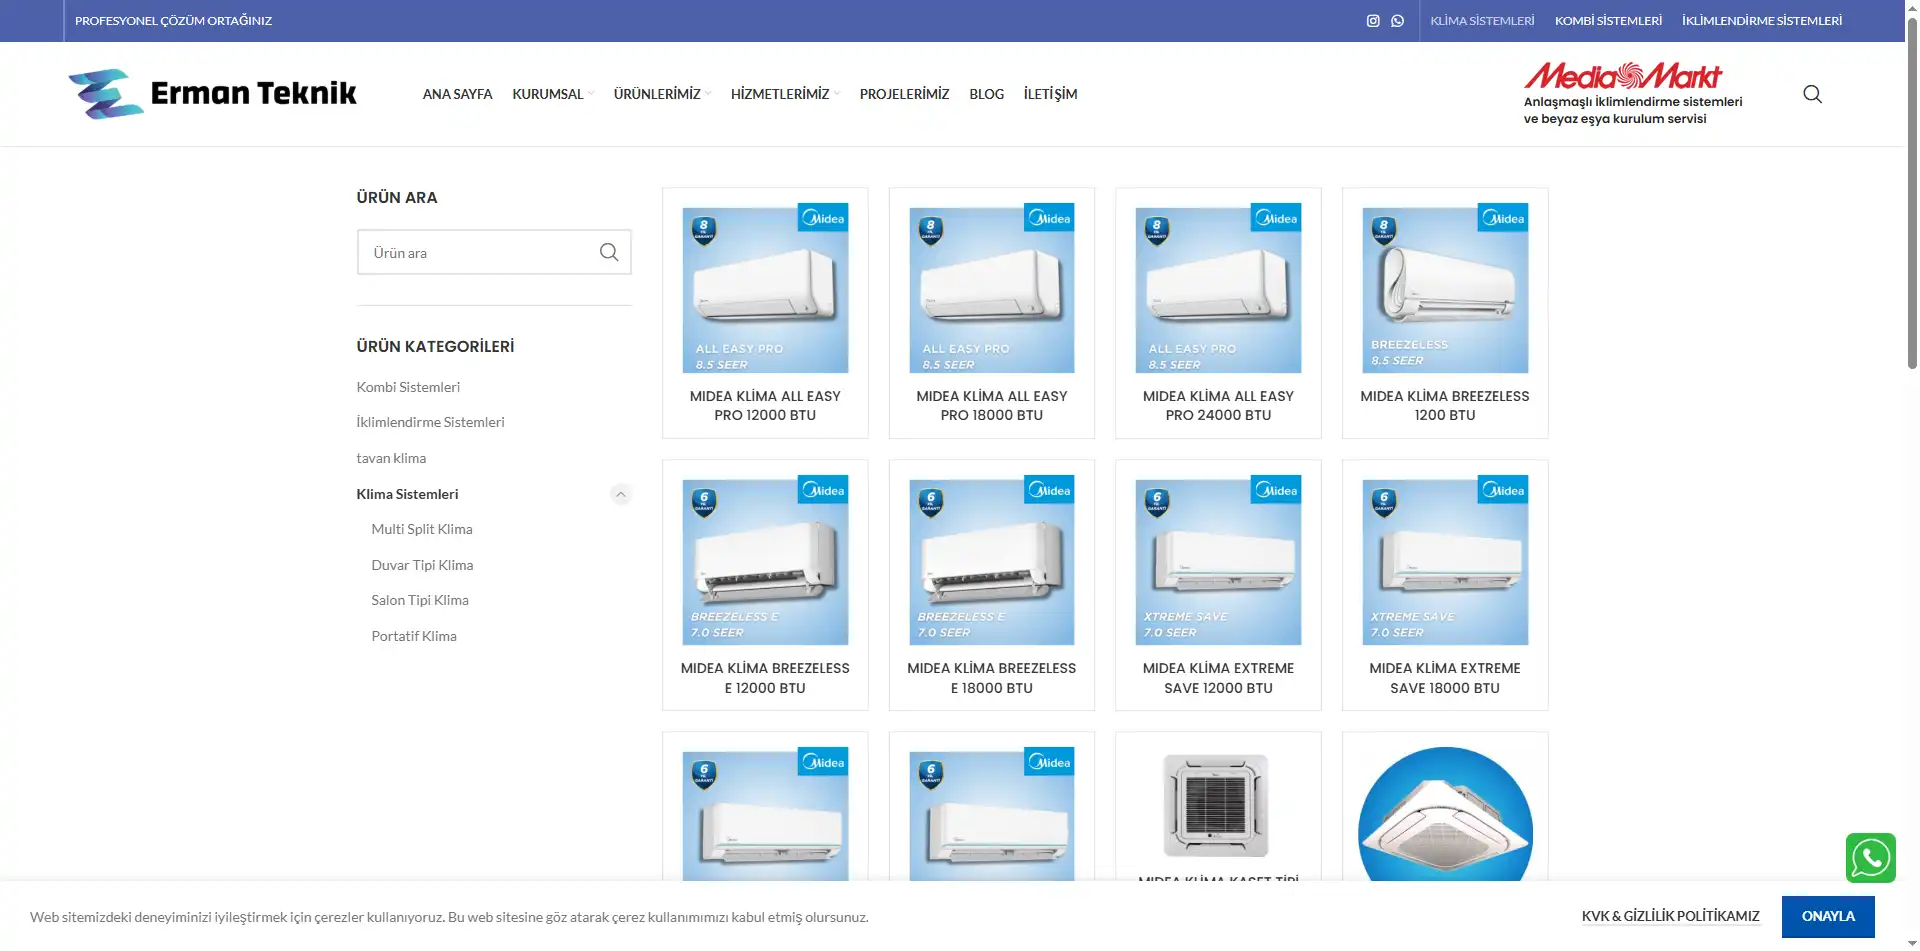Select Multi Split Klima subcategory

(x=422, y=529)
